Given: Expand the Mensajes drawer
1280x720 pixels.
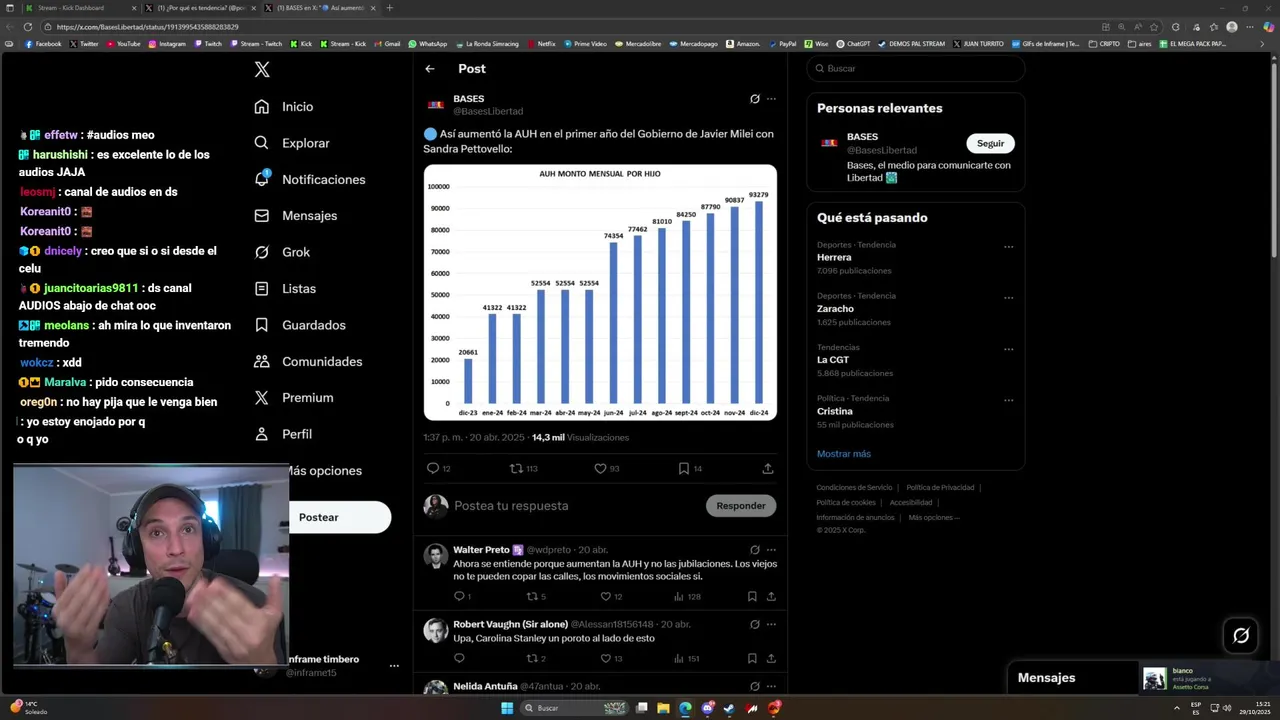Looking at the screenshot, I should (x=1046, y=678).
